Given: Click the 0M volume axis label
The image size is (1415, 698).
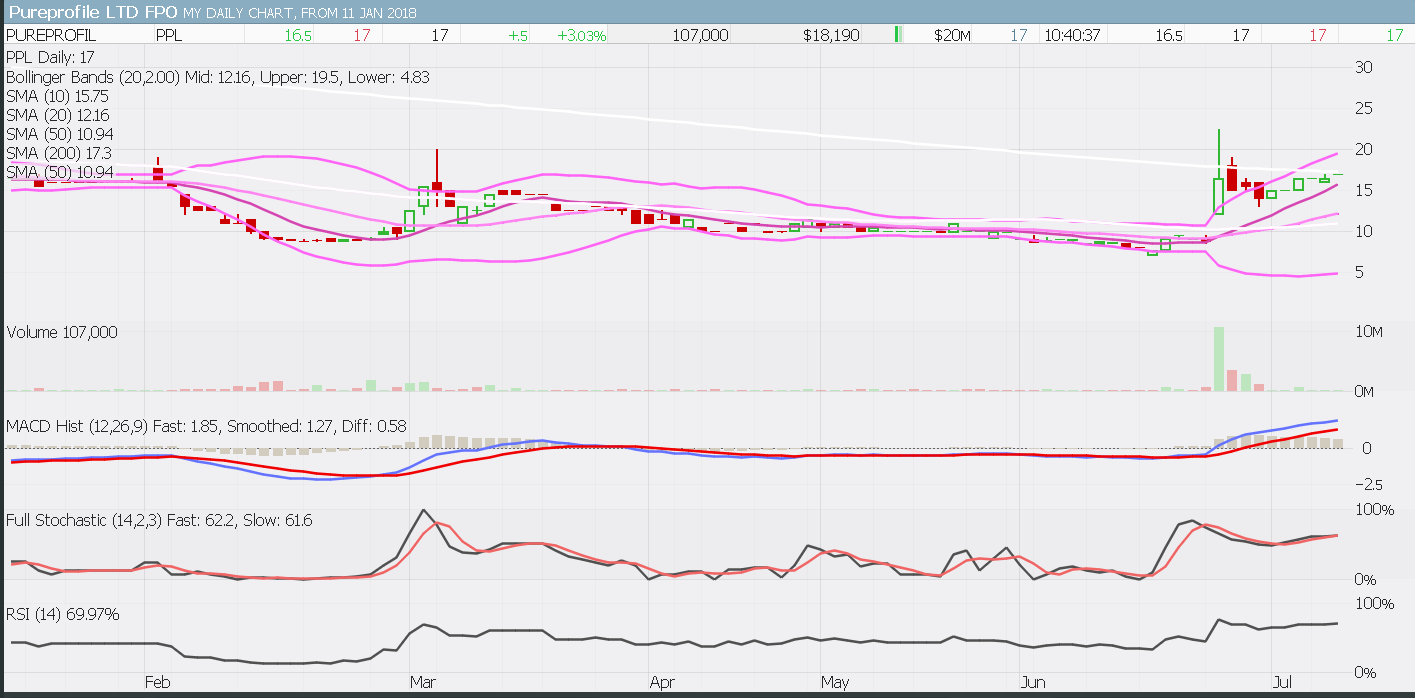Looking at the screenshot, I should [1364, 391].
